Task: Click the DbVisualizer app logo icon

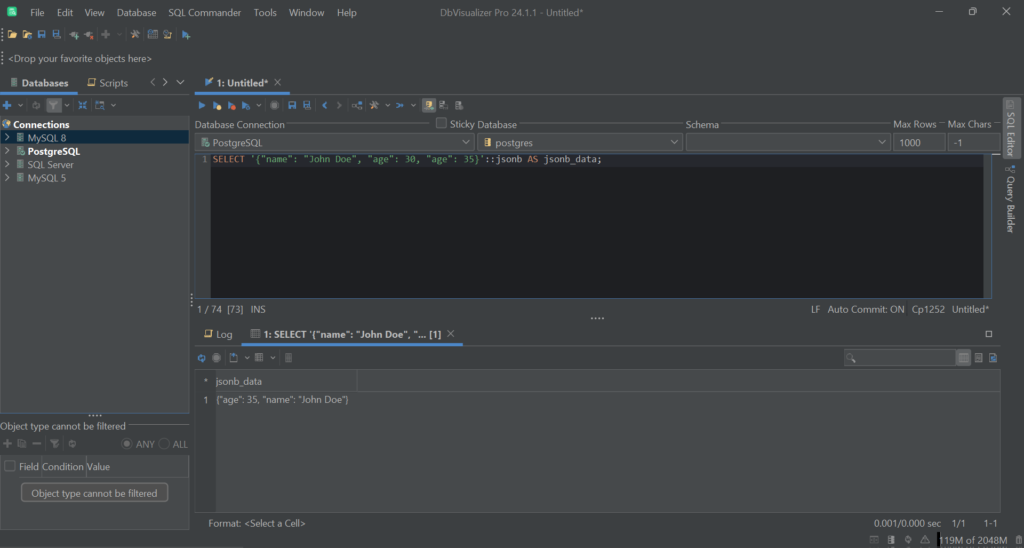Action: pos(12,12)
